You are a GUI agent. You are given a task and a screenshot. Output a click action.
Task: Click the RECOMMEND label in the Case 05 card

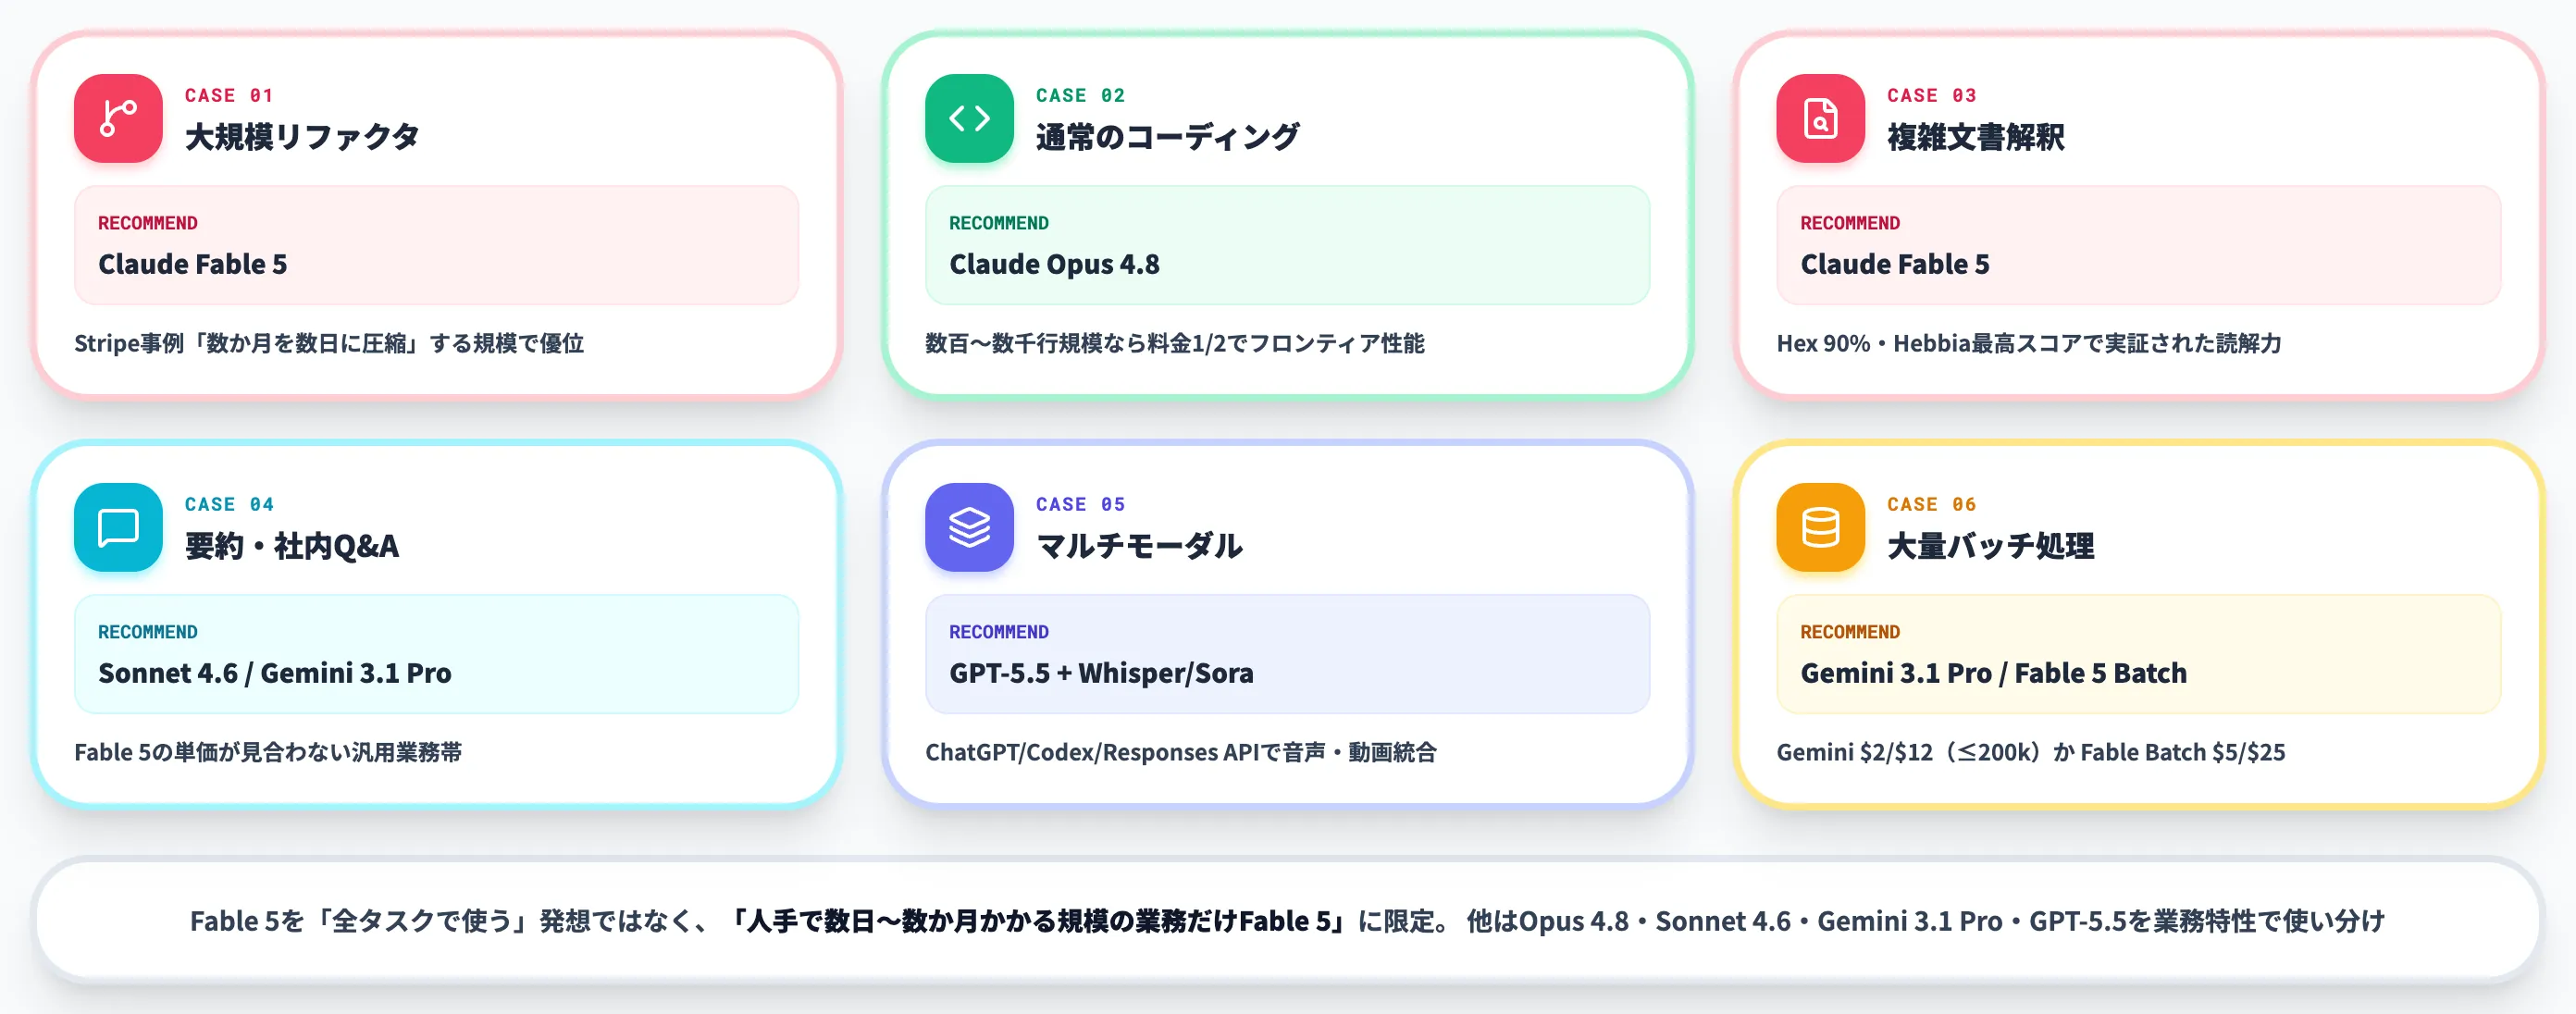point(999,632)
